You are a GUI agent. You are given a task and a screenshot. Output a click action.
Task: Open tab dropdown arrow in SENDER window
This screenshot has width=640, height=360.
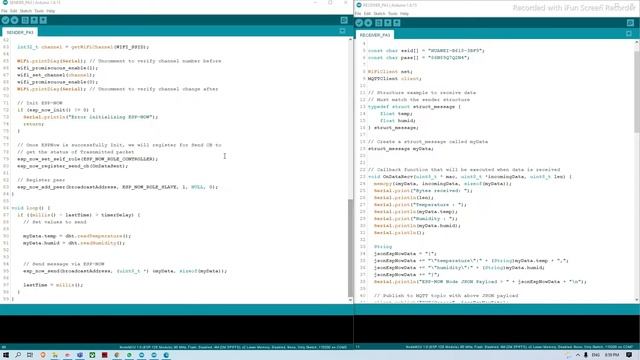(x=342, y=31)
